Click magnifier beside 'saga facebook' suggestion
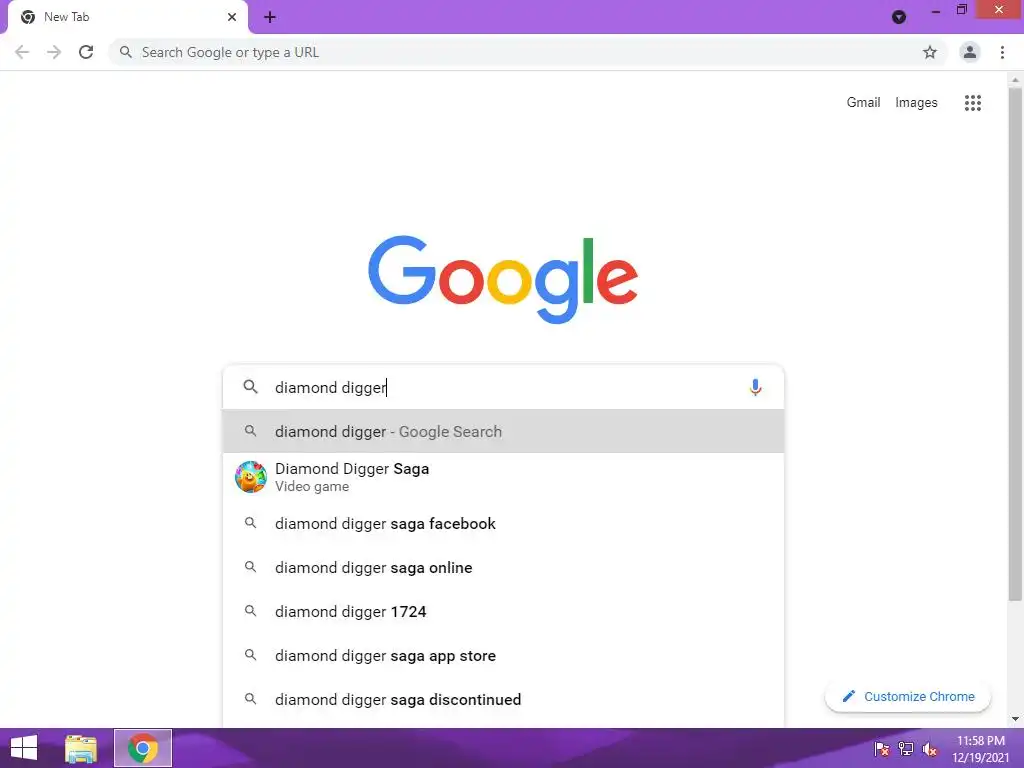 pyautogui.click(x=250, y=523)
